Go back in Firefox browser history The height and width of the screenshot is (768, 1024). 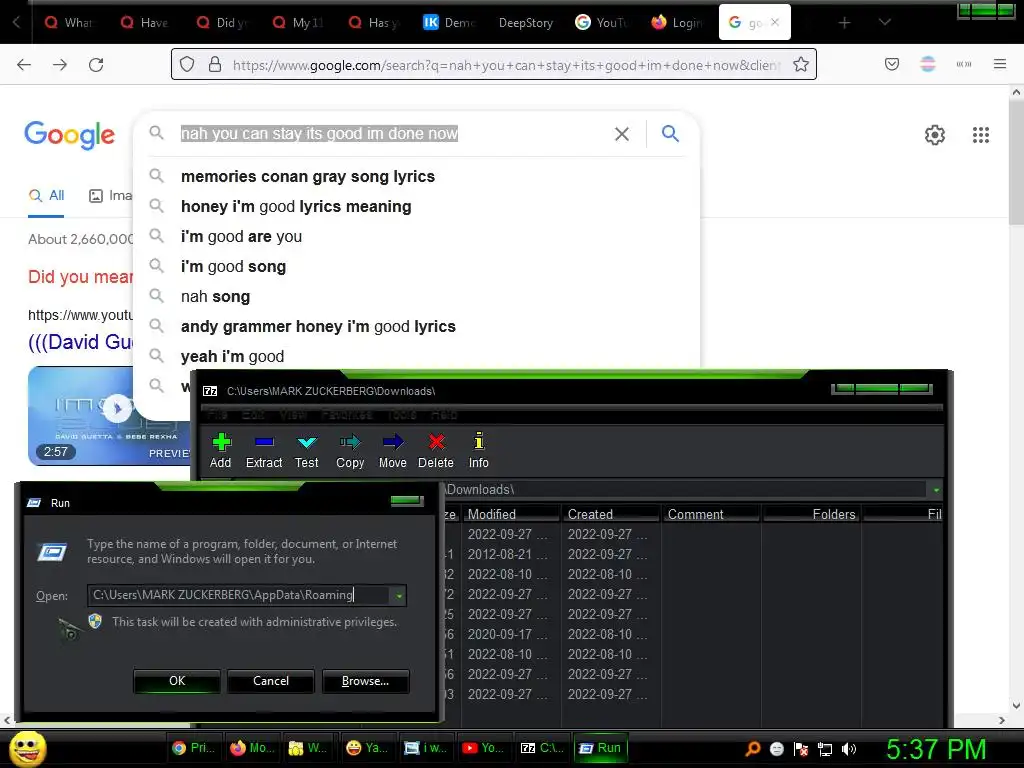(x=24, y=65)
